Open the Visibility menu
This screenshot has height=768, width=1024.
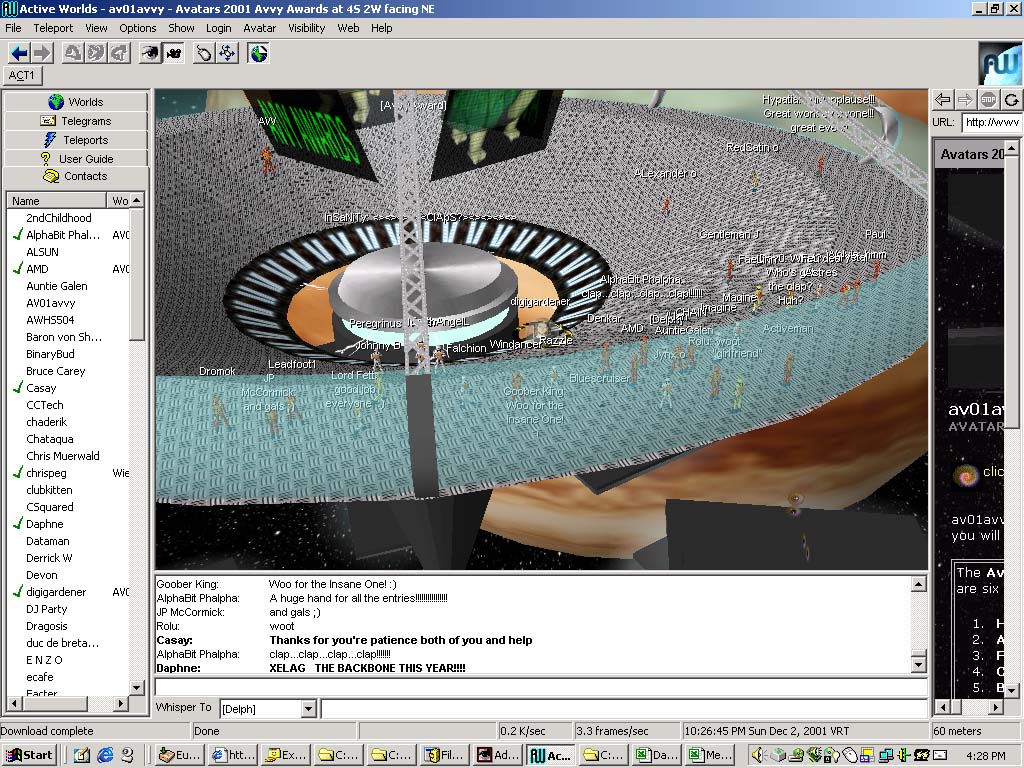pyautogui.click(x=307, y=28)
